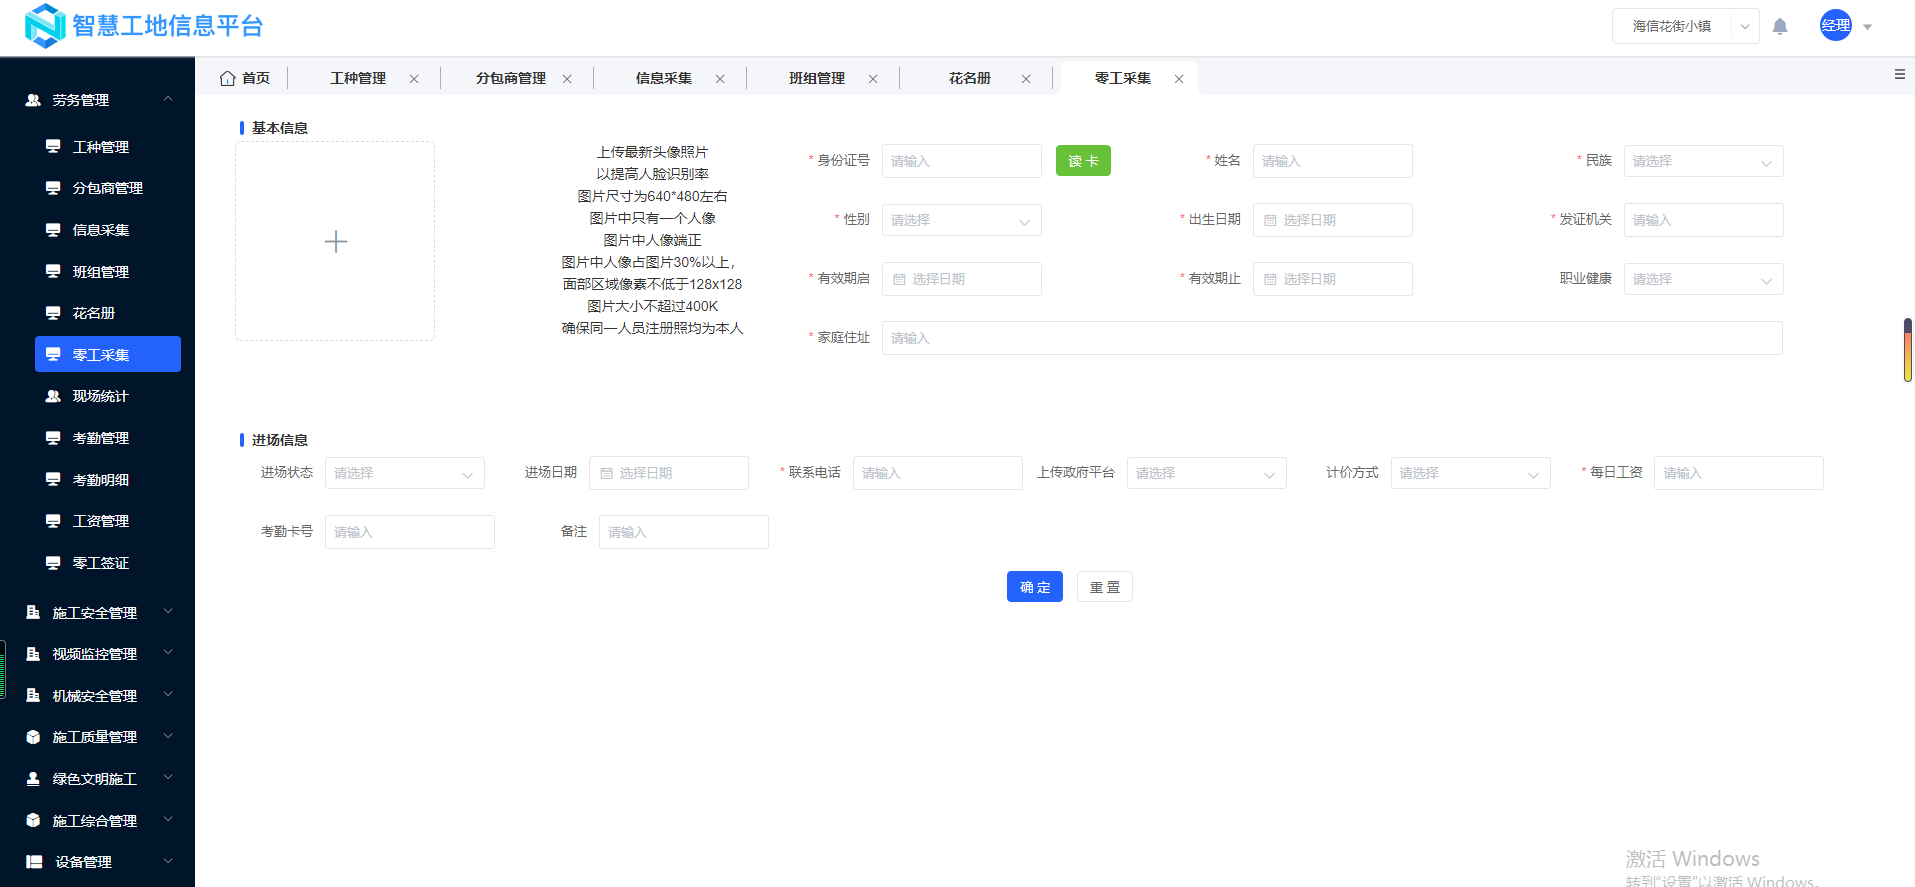Screen dimensions: 1915x887
Task: Close the 花名册 tab
Action: [x=1026, y=79]
